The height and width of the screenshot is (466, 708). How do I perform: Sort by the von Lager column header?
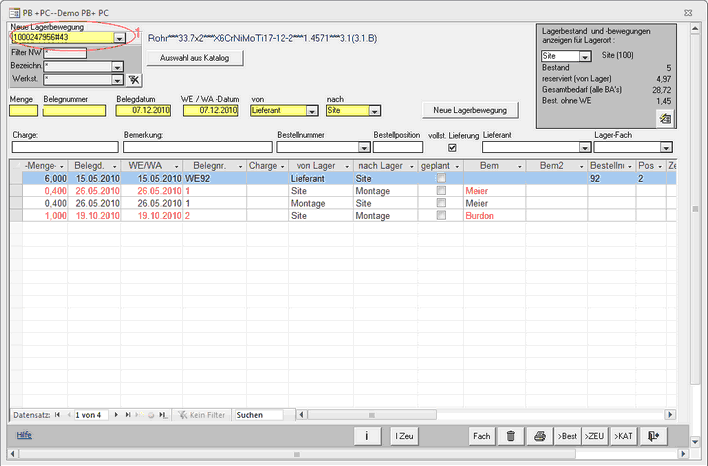point(317,165)
